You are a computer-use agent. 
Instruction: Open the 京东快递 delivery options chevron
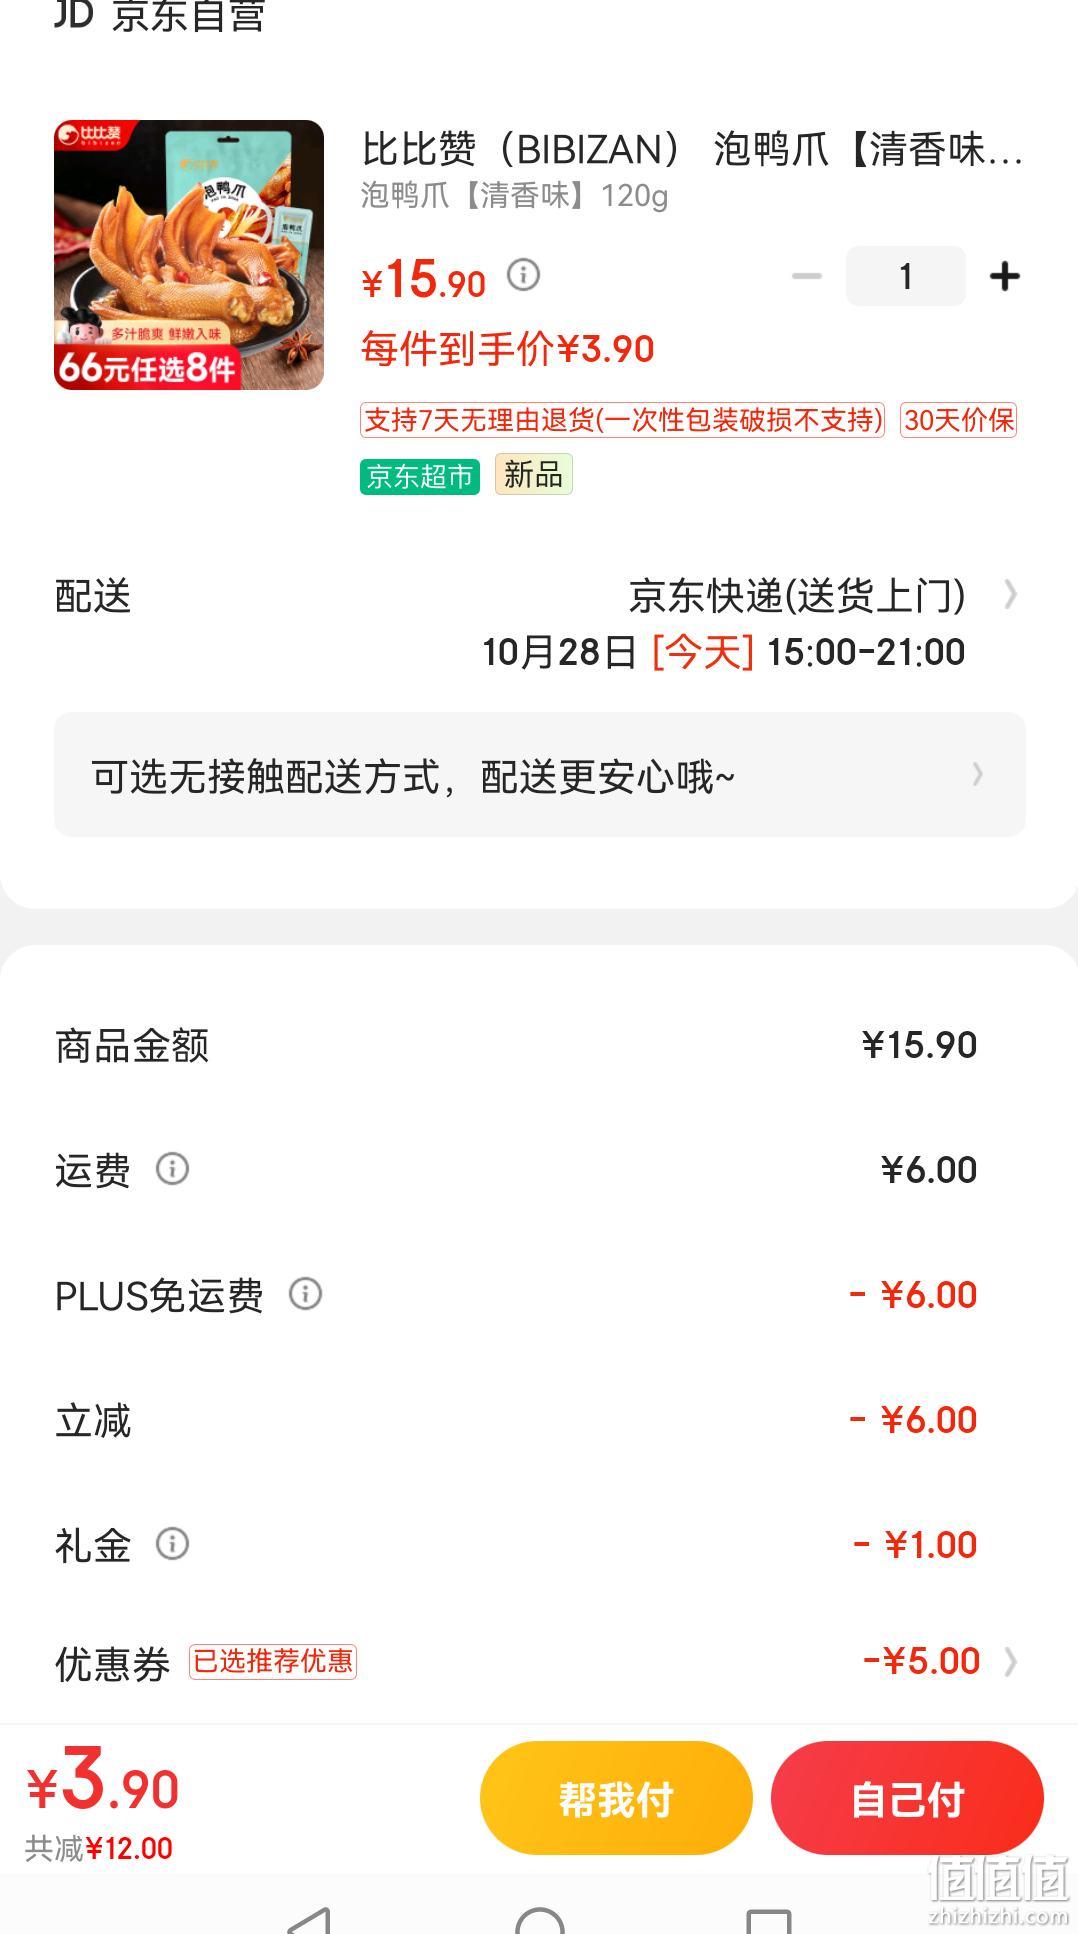click(1010, 595)
